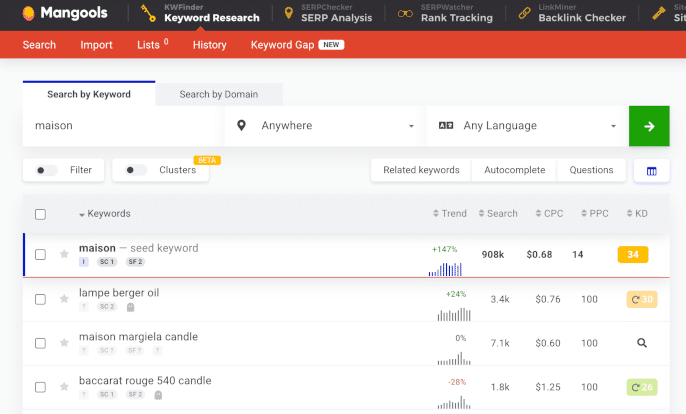This screenshot has height=414, width=686.
Task: Click the SERPChecker pin icon
Action: (288, 13)
